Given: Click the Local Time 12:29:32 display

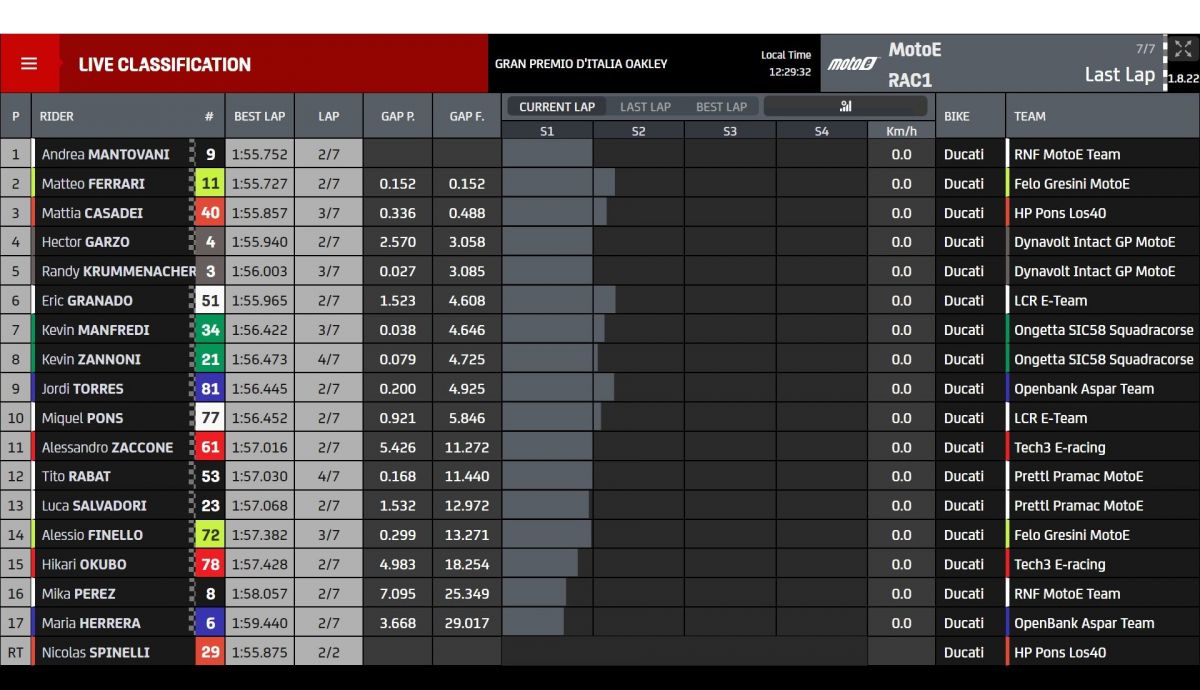Looking at the screenshot, I should [x=787, y=64].
